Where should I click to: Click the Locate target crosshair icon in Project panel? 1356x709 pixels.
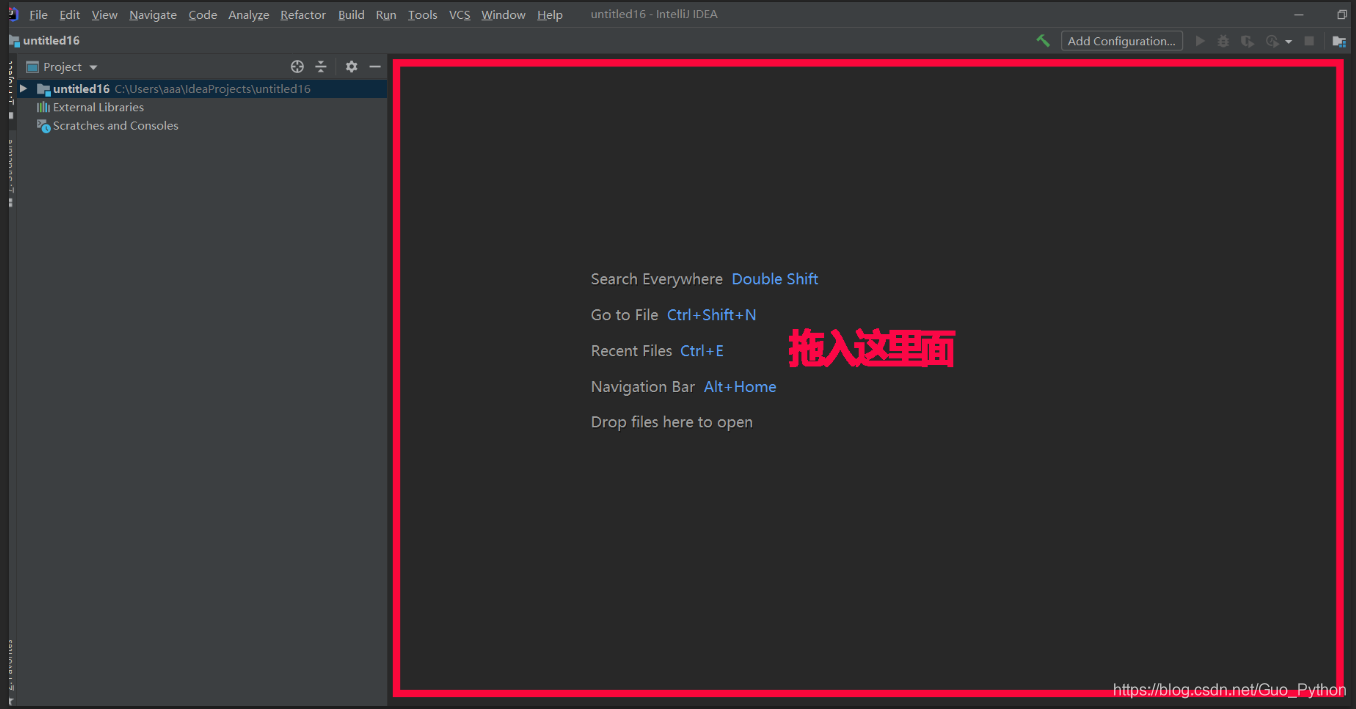[x=297, y=67]
